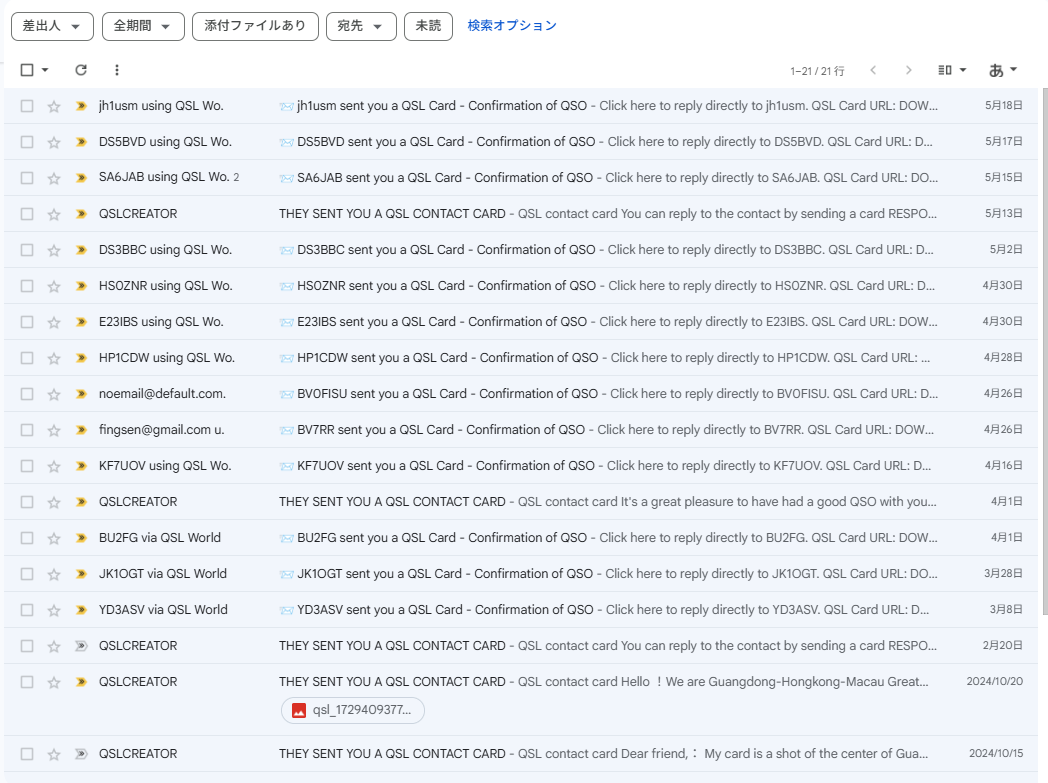This screenshot has height=783, width=1048.
Task: Select the 2024/10/15 QSLCREATOR email checkbox
Action: [x=27, y=754]
